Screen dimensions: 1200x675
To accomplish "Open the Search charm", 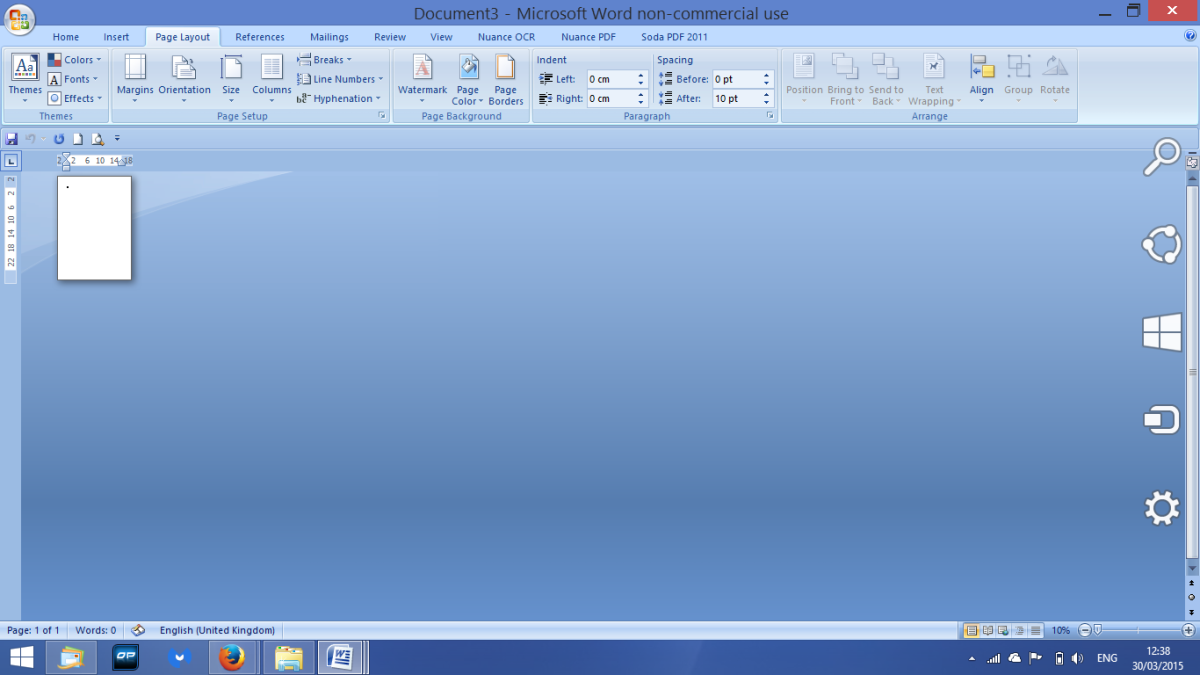I will pos(1162,158).
